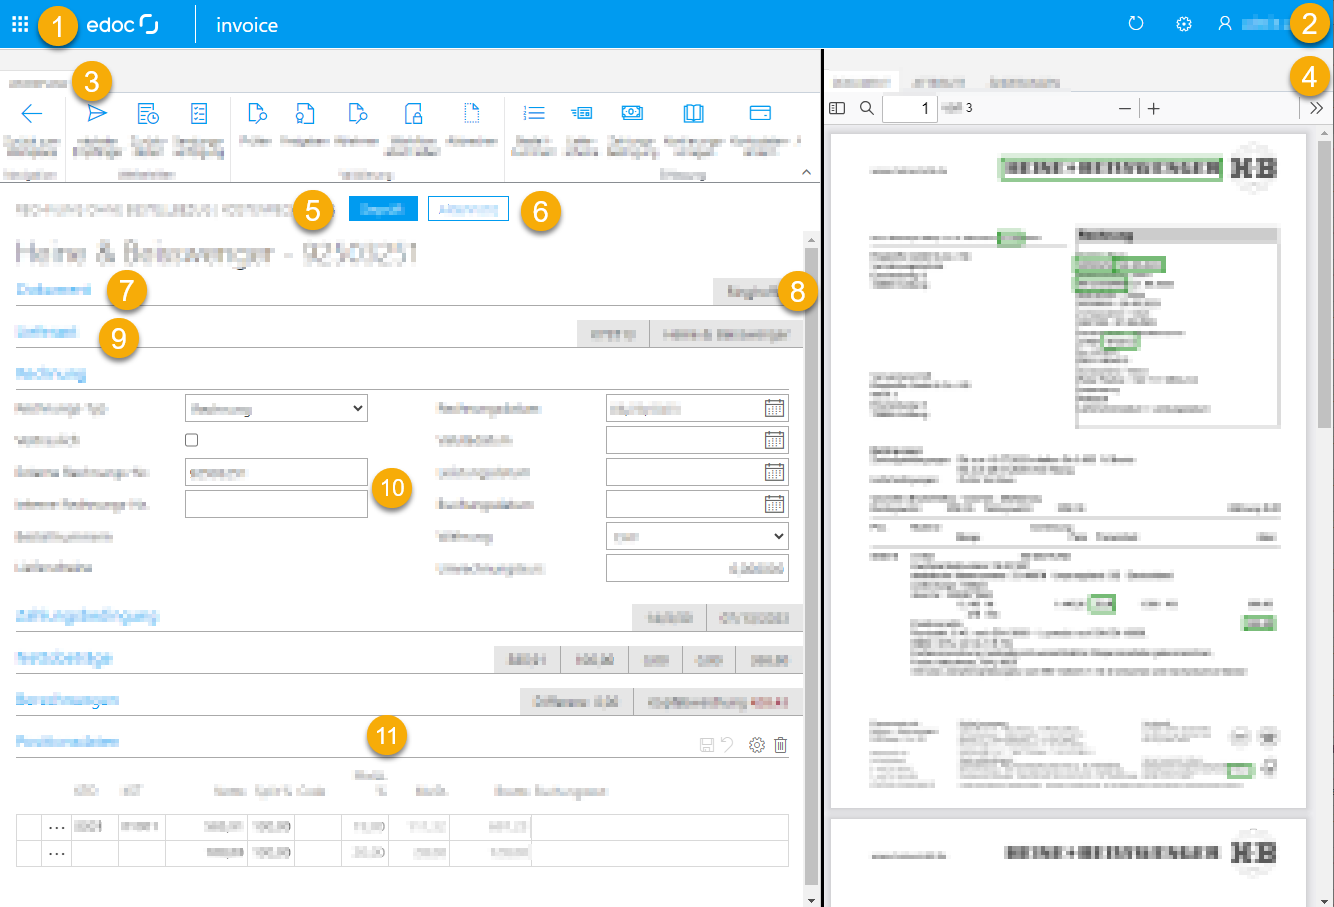This screenshot has width=1334, height=907.
Task: Tick the unchecked checkbox in the invoice form
Action: tap(192, 440)
